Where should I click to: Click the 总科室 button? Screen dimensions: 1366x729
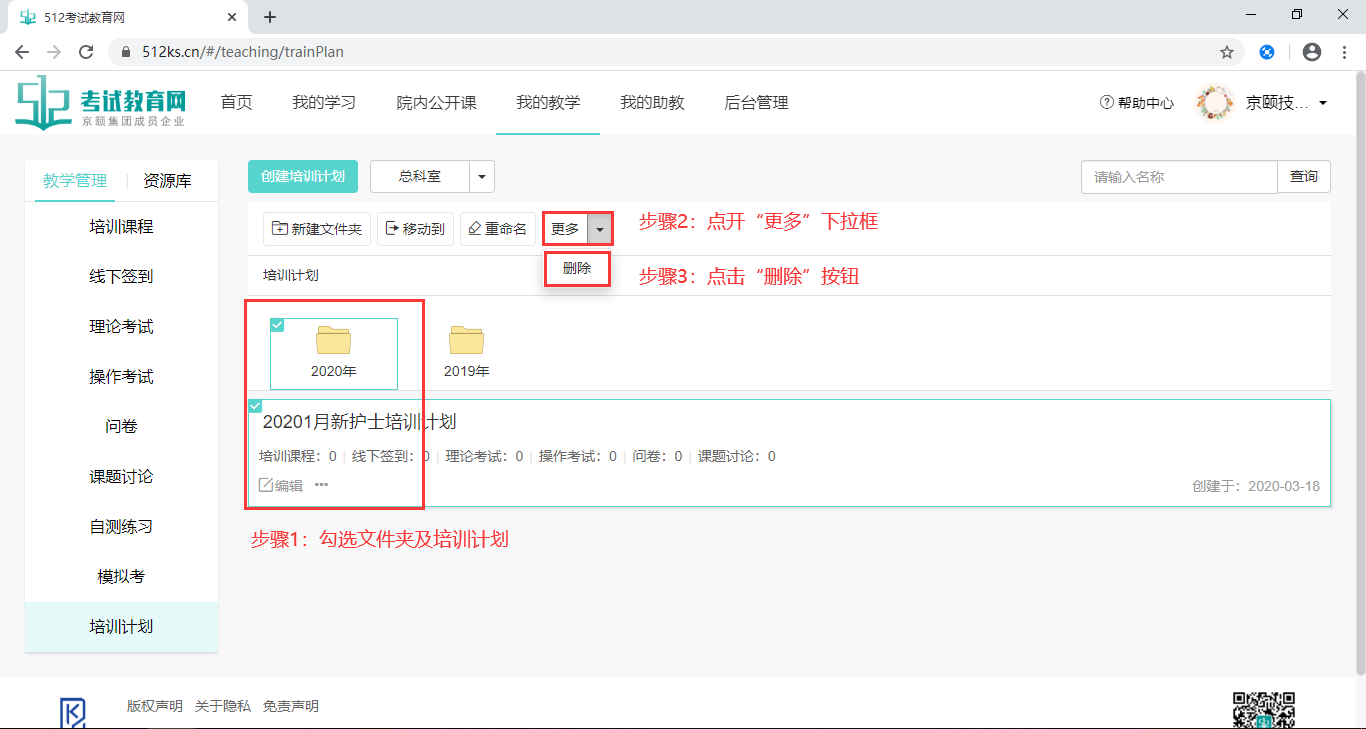click(x=420, y=177)
